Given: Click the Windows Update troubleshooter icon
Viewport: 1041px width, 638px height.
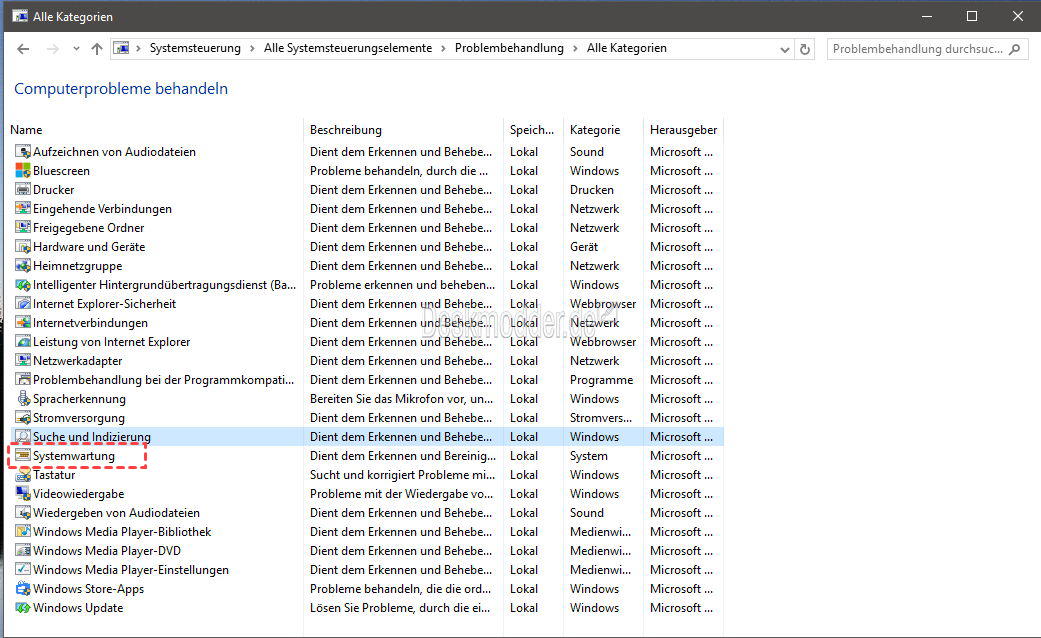Looking at the screenshot, I should click(23, 608).
